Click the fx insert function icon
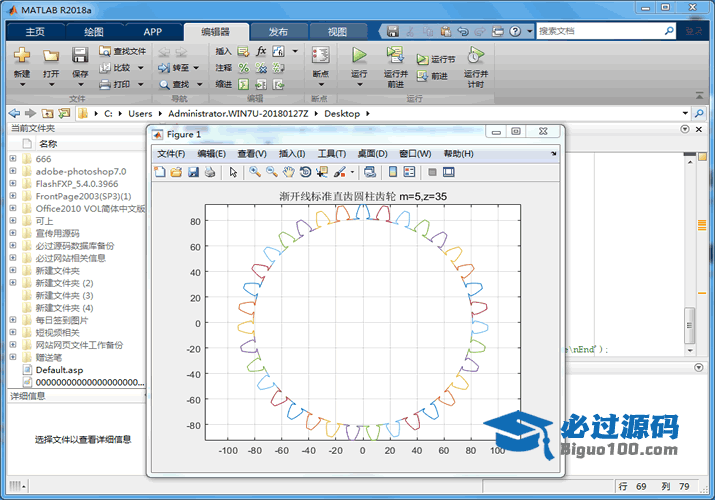 pos(261,51)
